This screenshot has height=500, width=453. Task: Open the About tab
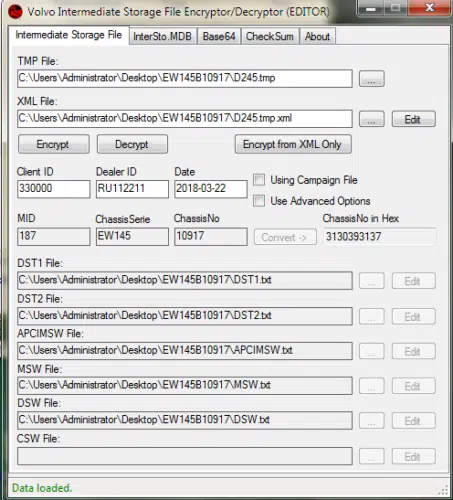(x=317, y=36)
